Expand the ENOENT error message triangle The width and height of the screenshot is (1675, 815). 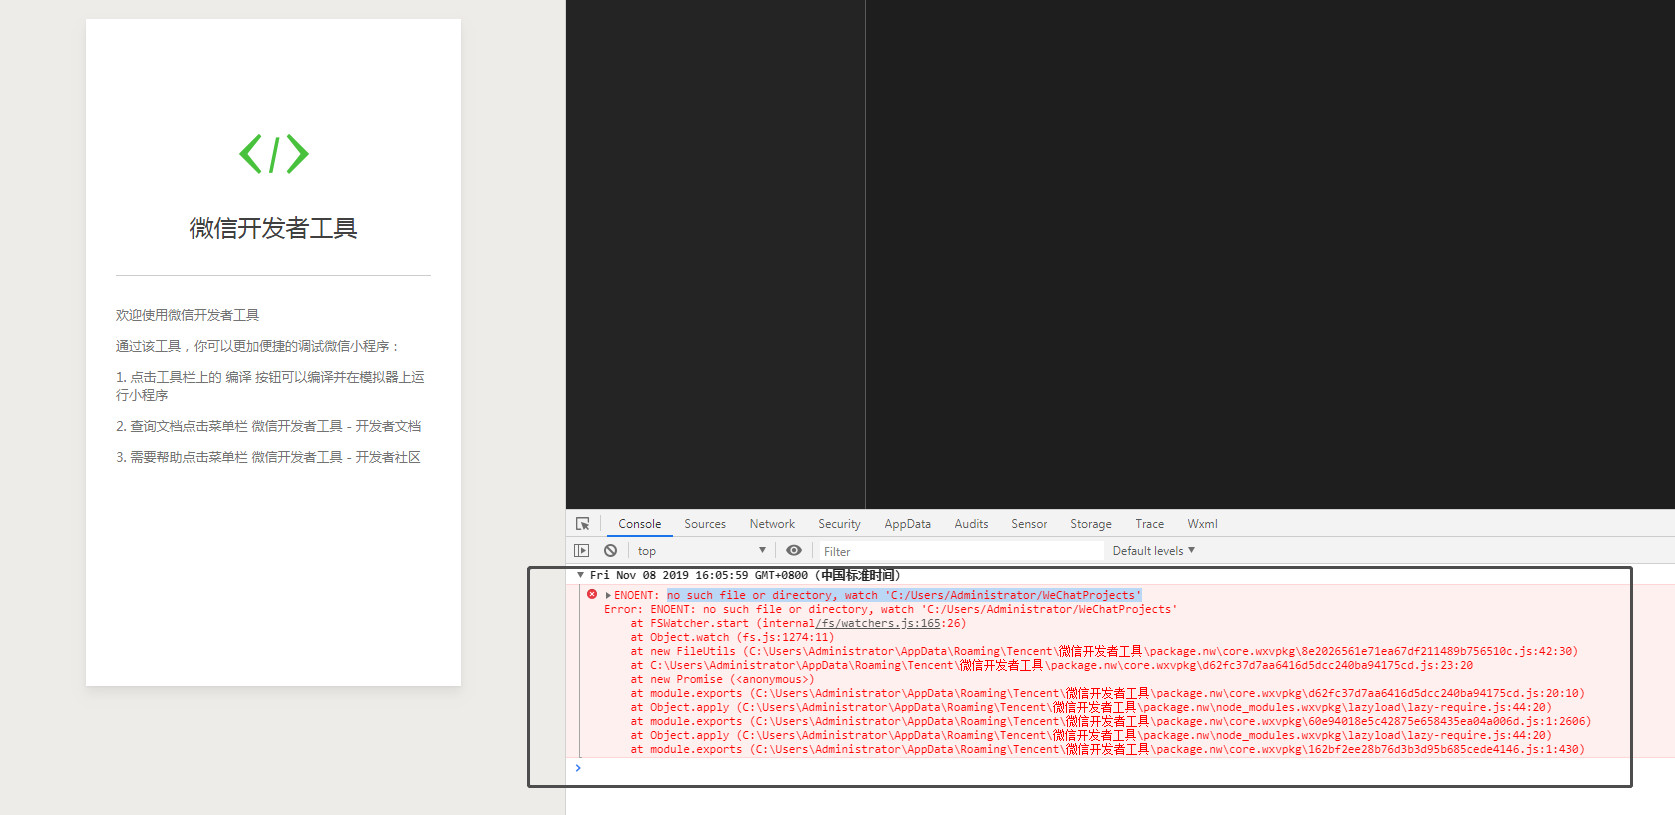608,595
